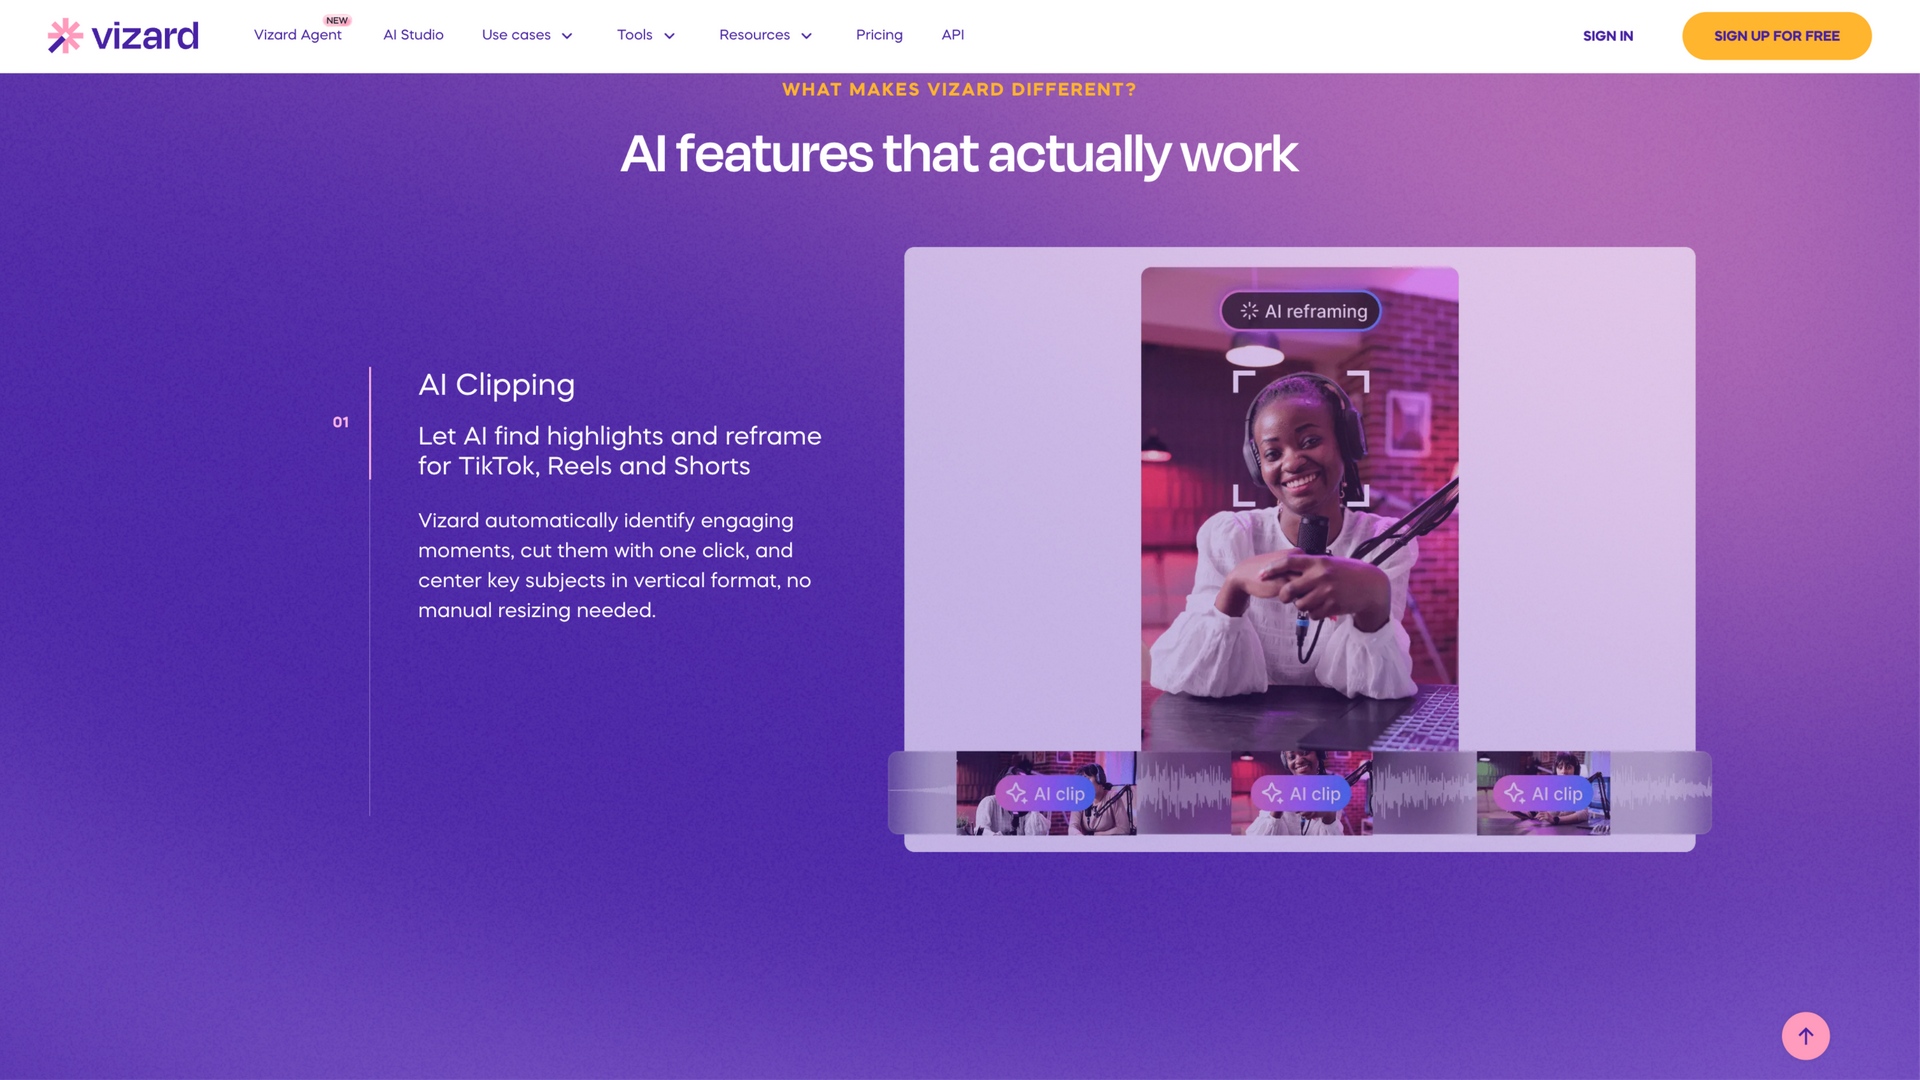Click 'WHAT MAKES VIZARD DIFFERENT?' text
This screenshot has width=1920, height=1080.
coord(959,90)
